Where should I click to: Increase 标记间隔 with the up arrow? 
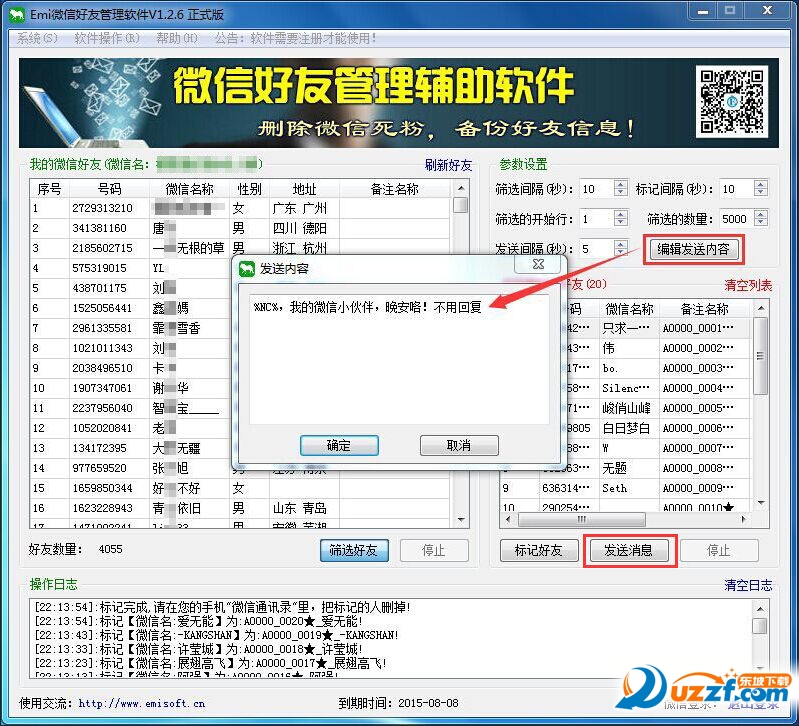(760, 185)
